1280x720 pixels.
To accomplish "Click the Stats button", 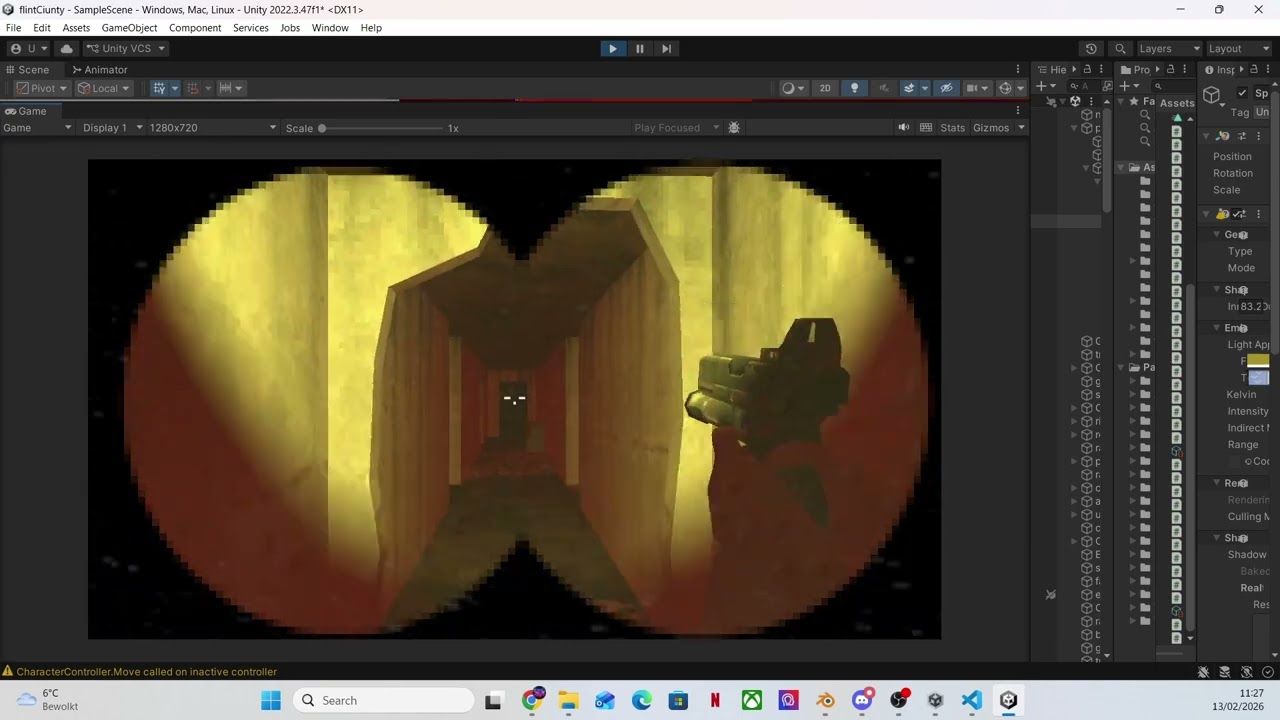I will coord(953,128).
